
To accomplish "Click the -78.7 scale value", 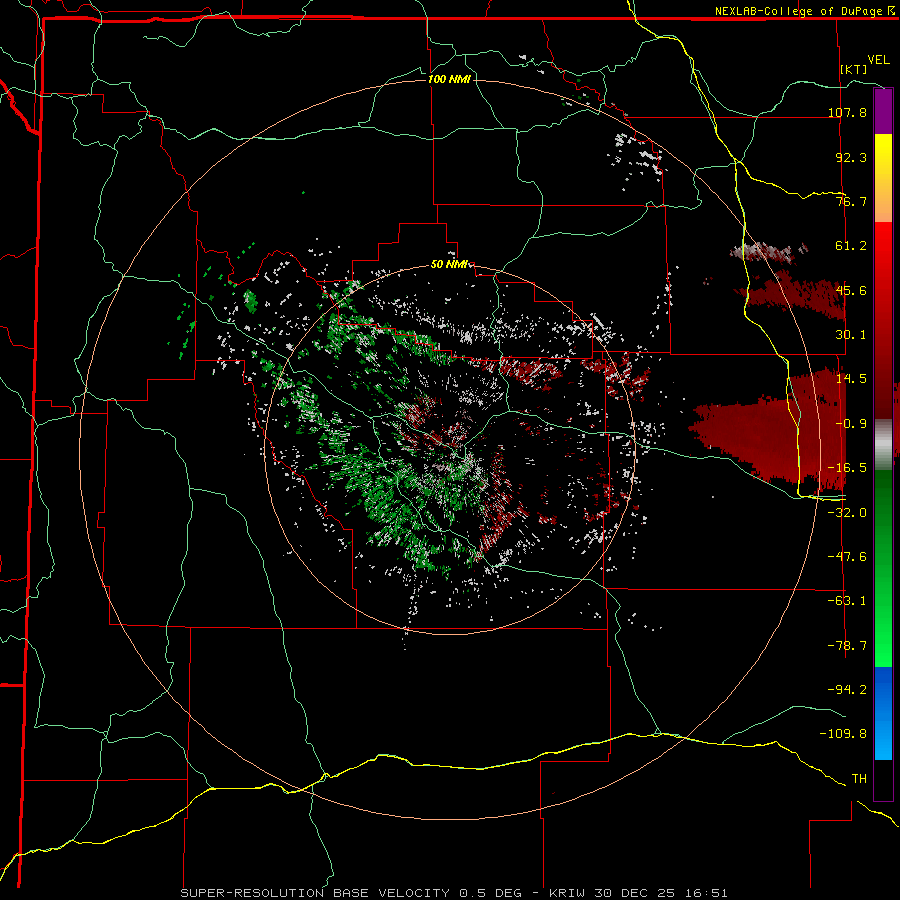I will pyautogui.click(x=847, y=645).
